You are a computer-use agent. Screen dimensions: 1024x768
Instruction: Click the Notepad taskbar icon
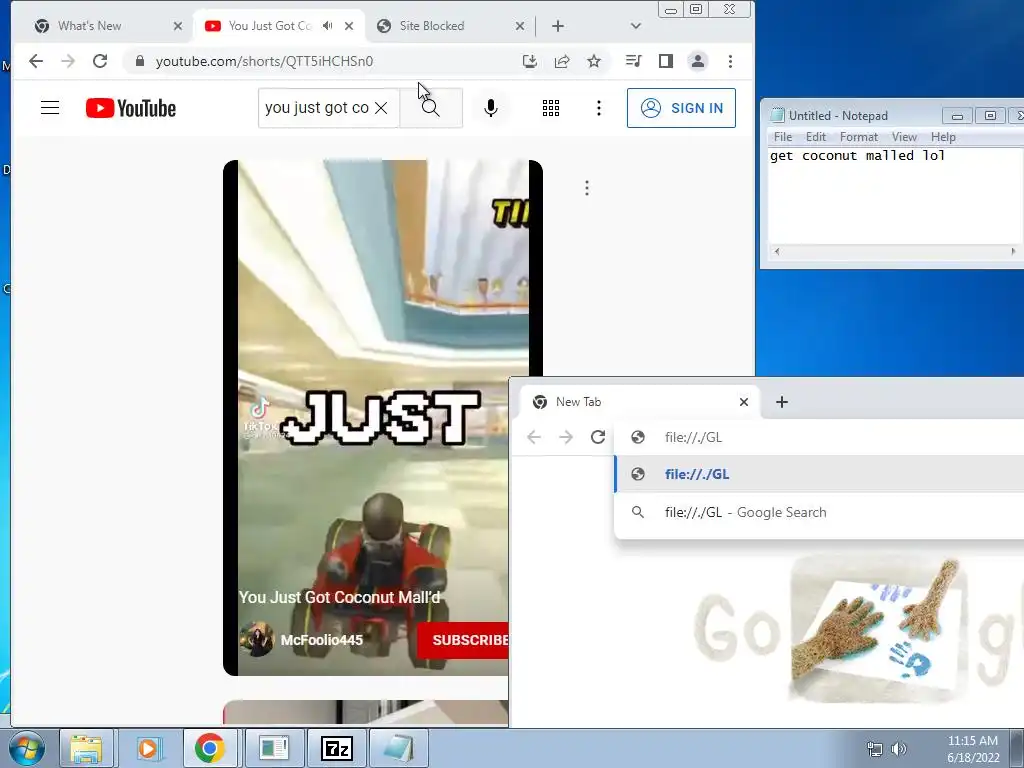[x=399, y=748]
